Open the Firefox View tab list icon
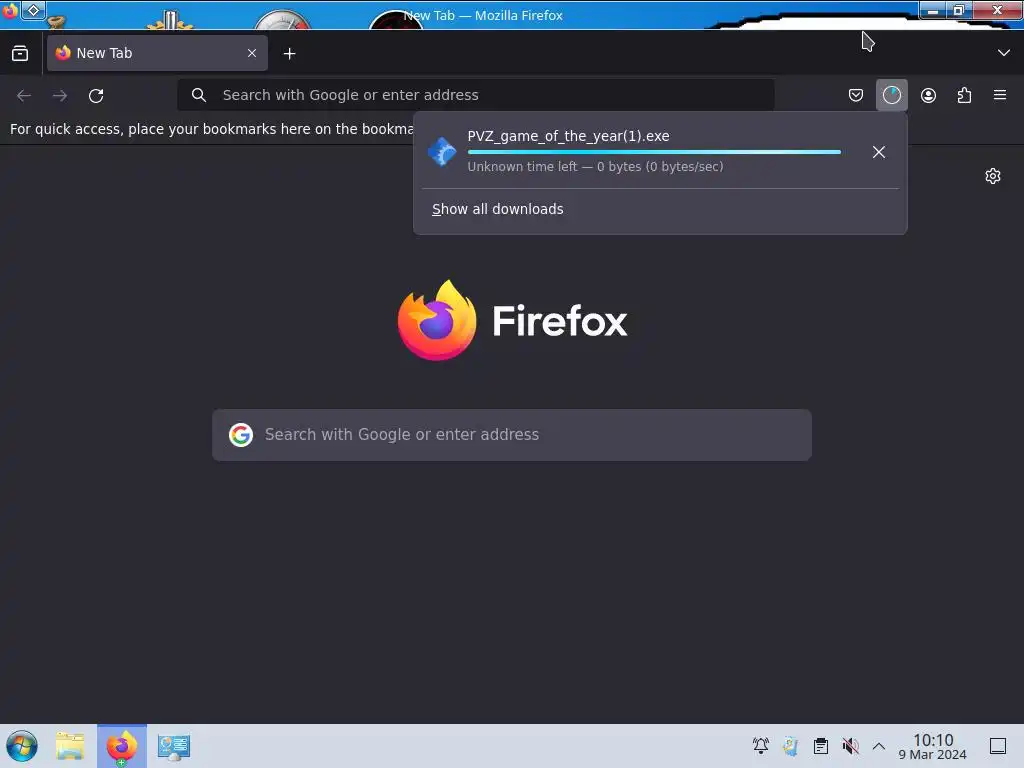 pyautogui.click(x=20, y=54)
